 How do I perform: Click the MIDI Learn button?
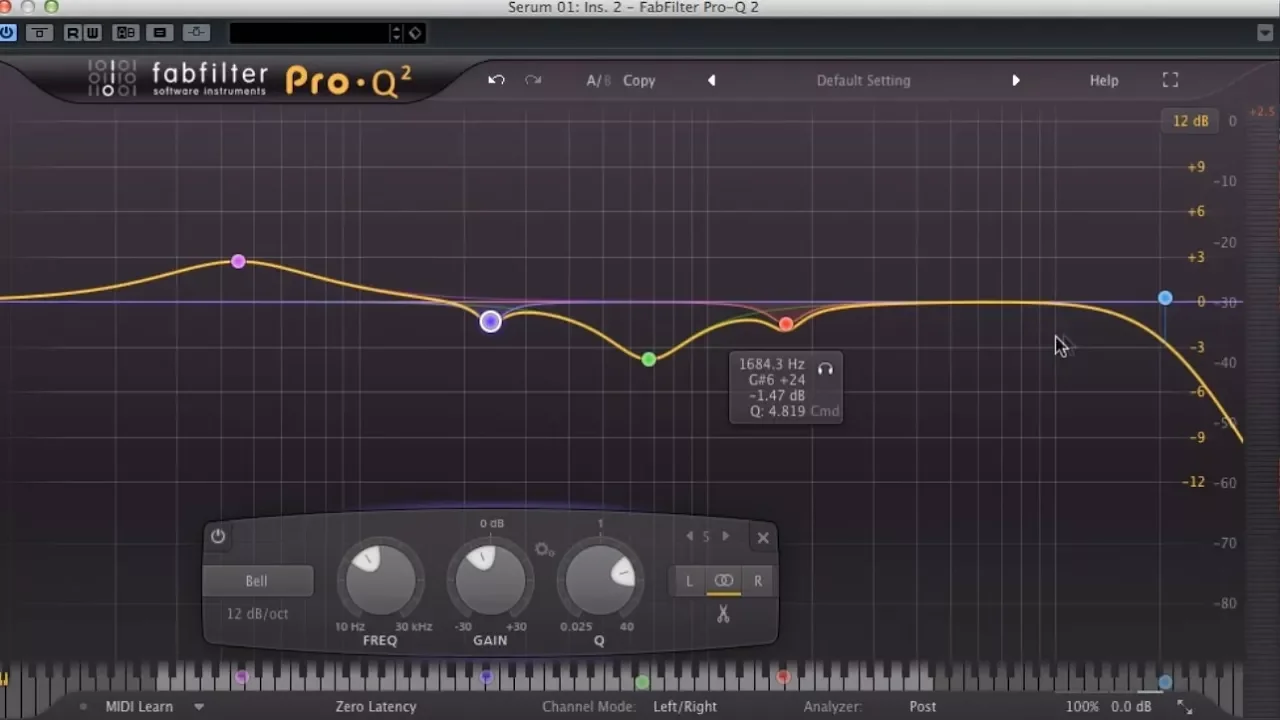pos(139,706)
